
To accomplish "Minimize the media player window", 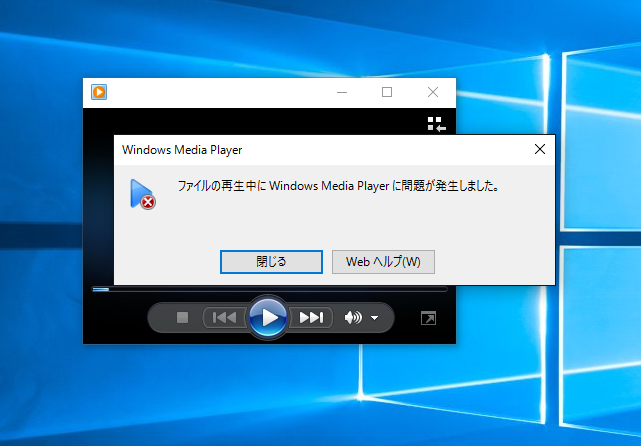I will tap(342, 92).
